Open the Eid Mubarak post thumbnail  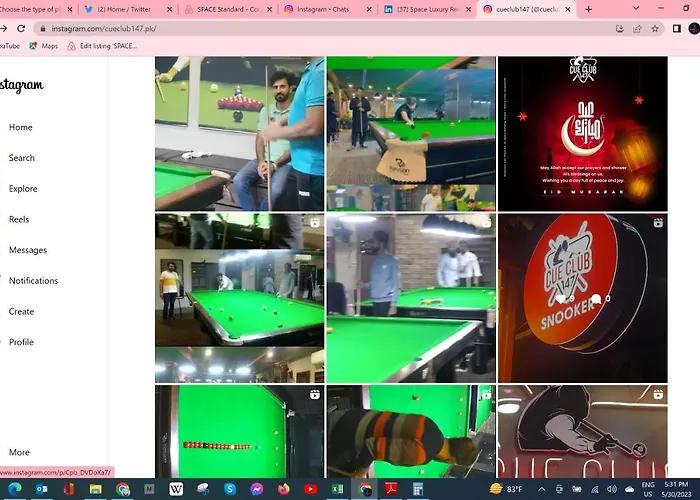pyautogui.click(x=582, y=133)
